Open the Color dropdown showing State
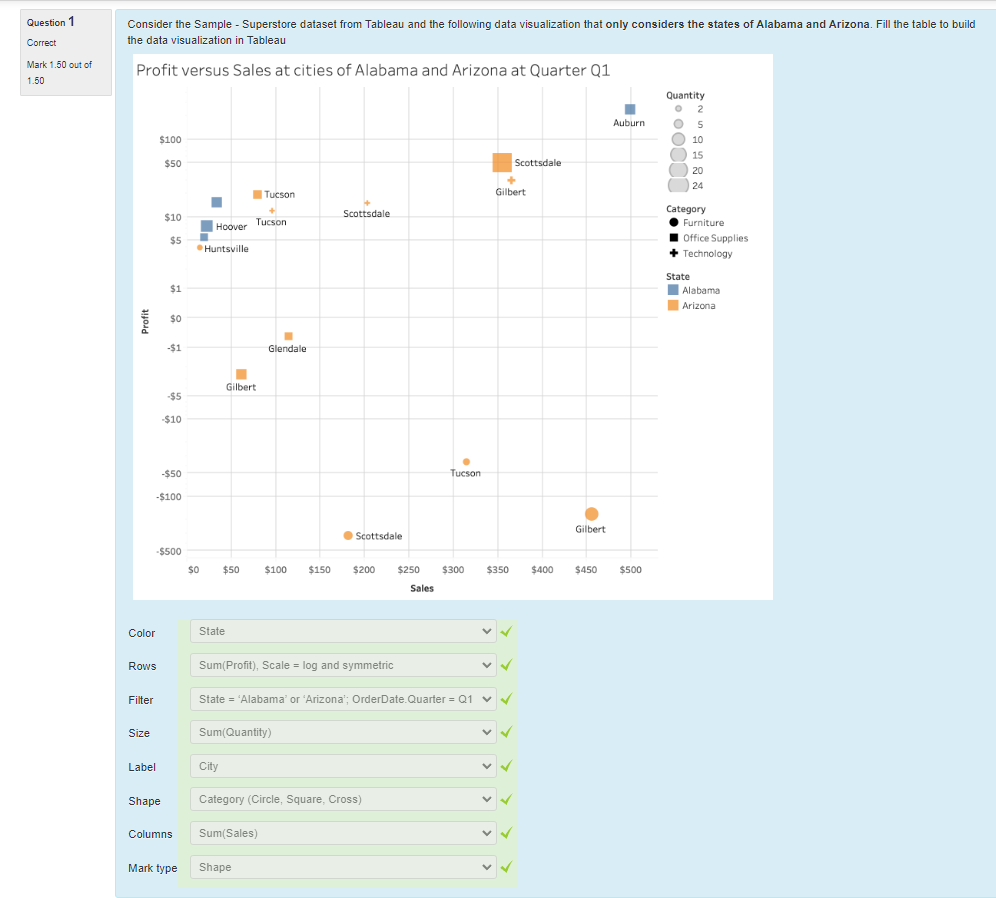996x898 pixels. 343,632
